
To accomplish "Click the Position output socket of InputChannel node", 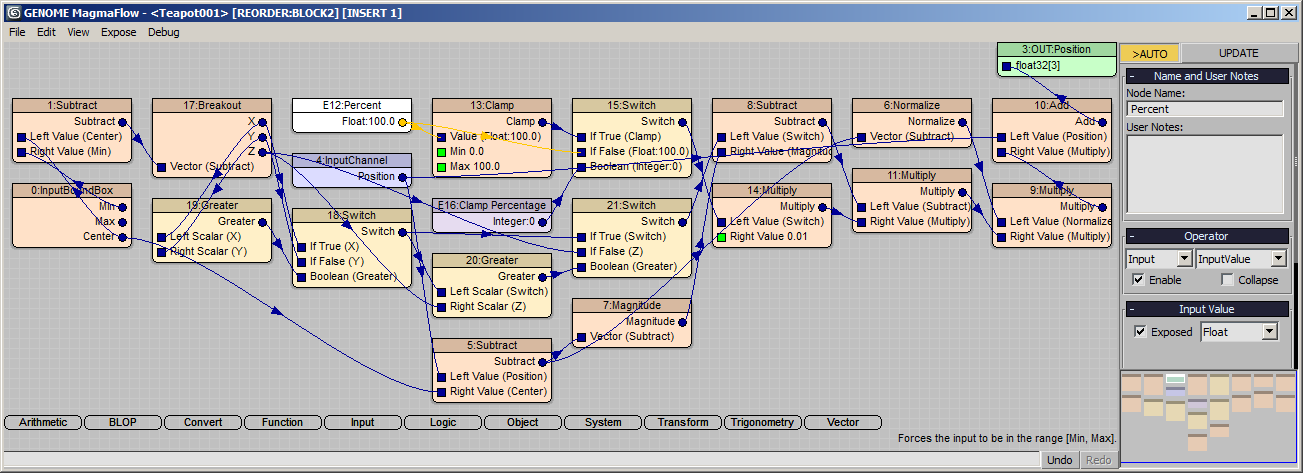I will (x=402, y=177).
